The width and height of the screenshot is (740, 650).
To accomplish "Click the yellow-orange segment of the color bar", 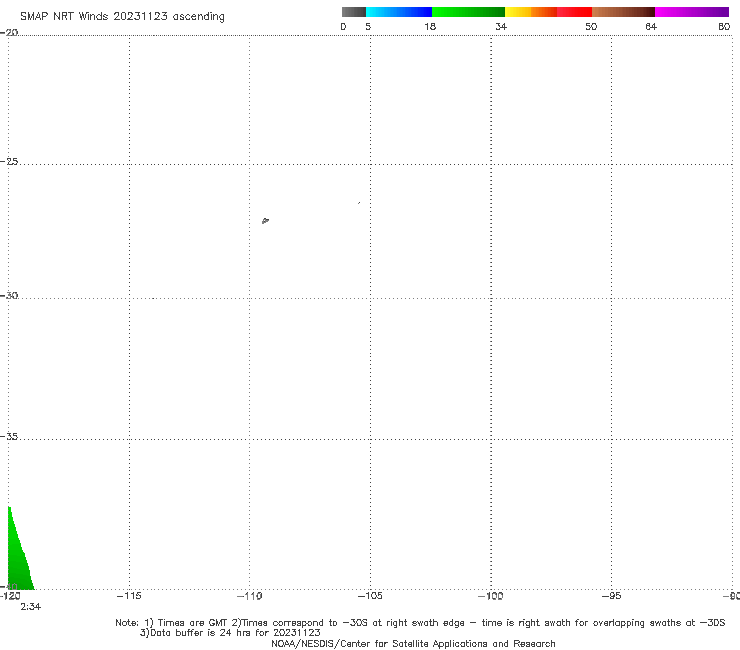I will pyautogui.click(x=531, y=12).
